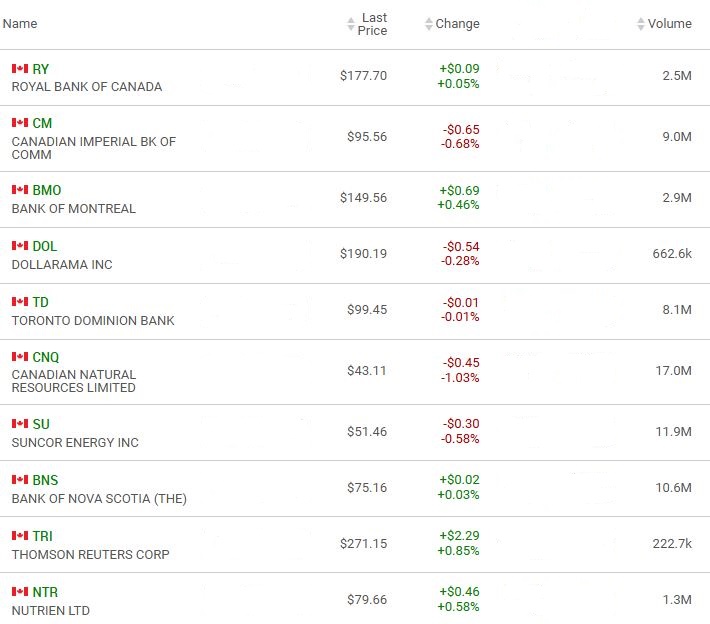710x624 pixels.
Task: Click the $271.15 price for Thomson Reuters
Action: click(363, 545)
